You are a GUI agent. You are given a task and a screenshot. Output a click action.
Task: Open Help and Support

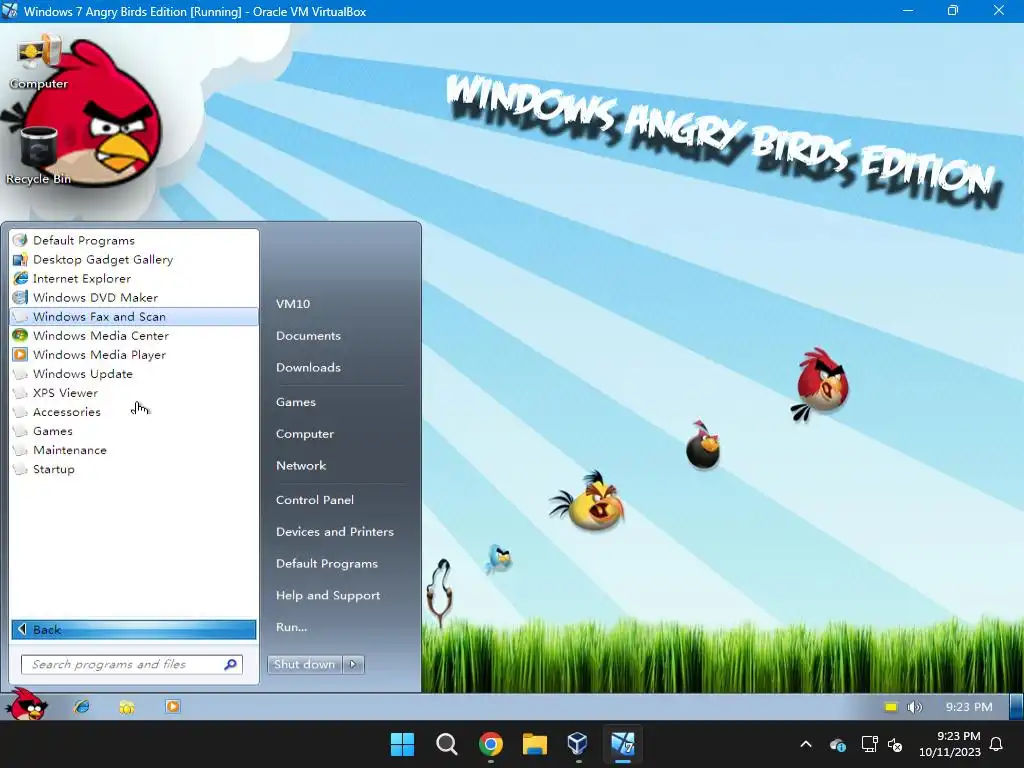328,596
